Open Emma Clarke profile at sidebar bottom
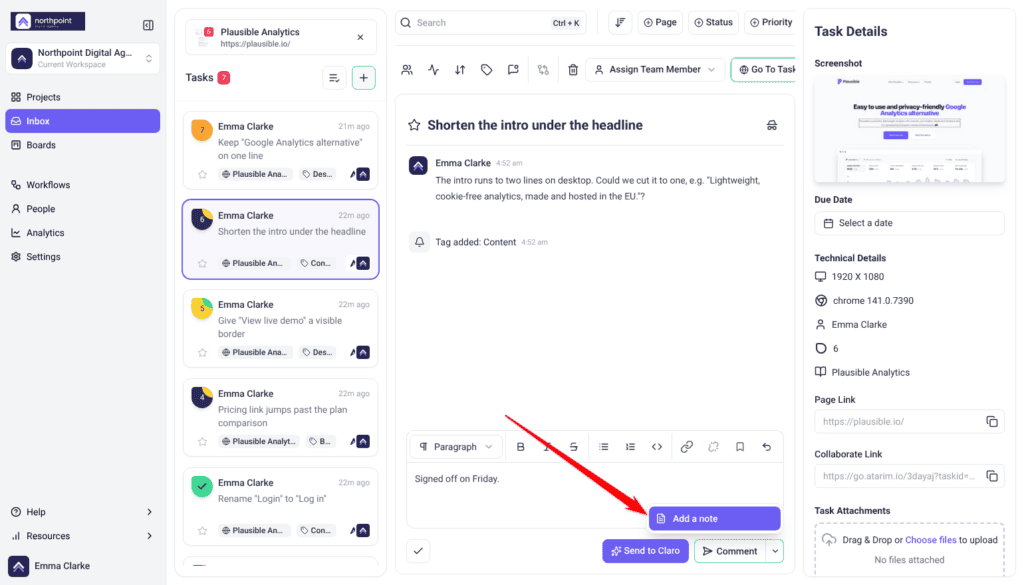This screenshot has width=1024, height=585. pyautogui.click(x=82, y=566)
